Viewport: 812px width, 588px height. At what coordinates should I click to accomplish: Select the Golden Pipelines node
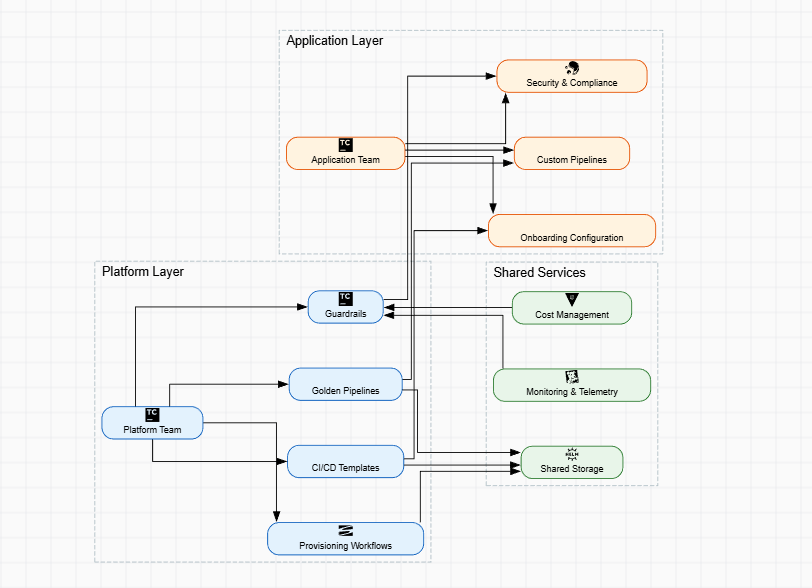click(345, 384)
